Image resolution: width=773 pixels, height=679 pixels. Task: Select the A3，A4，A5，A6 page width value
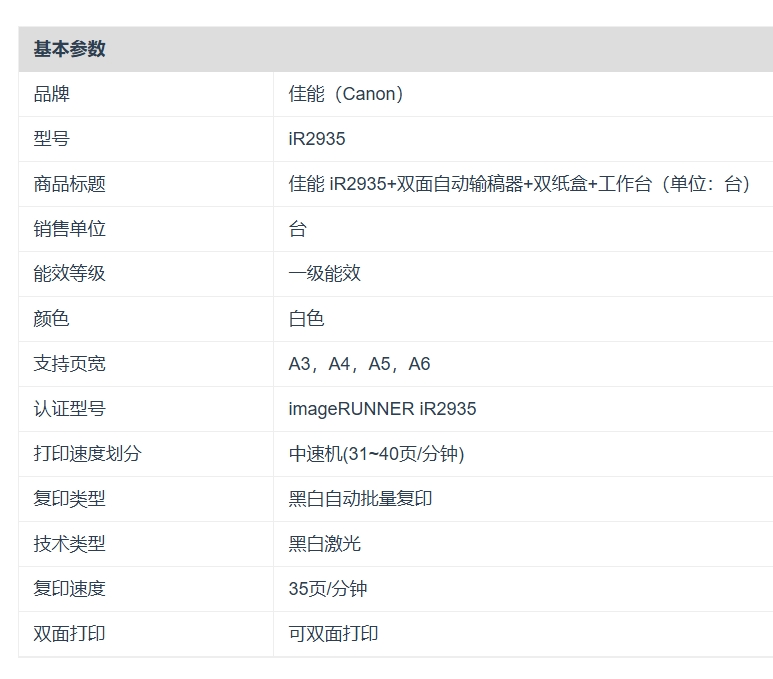[x=359, y=364]
